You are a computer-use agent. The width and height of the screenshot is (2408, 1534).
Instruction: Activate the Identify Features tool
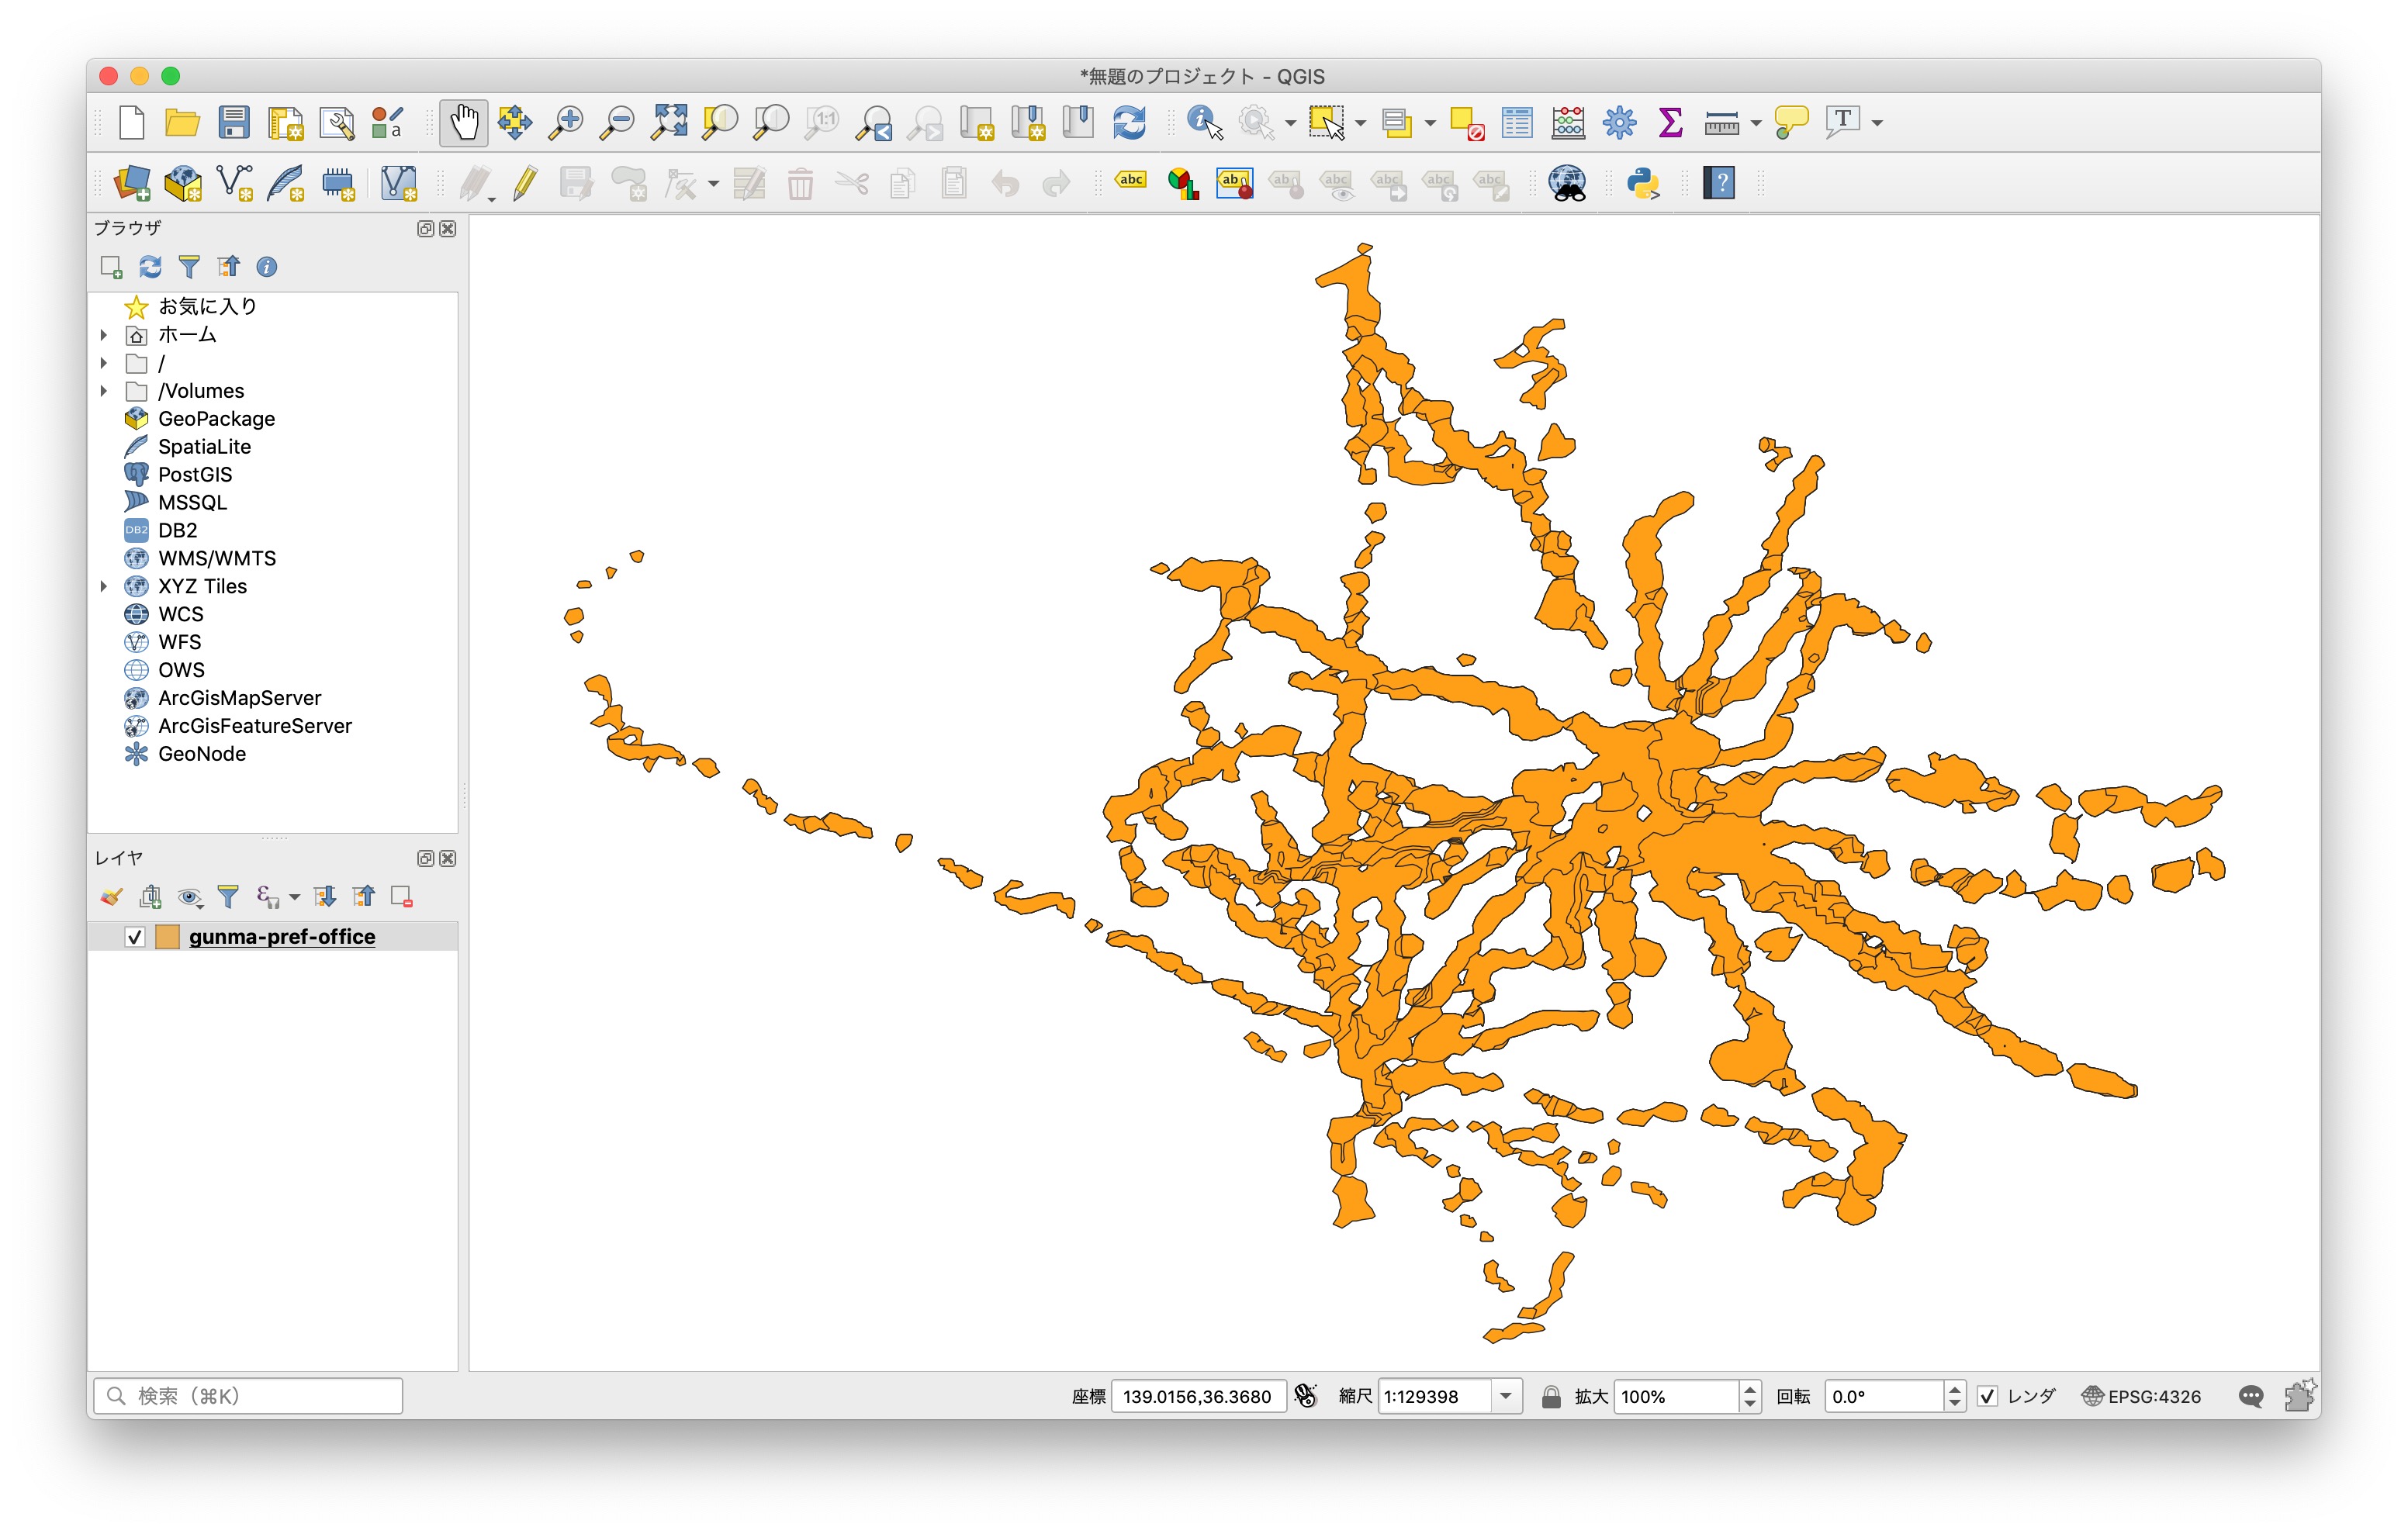tap(1199, 122)
